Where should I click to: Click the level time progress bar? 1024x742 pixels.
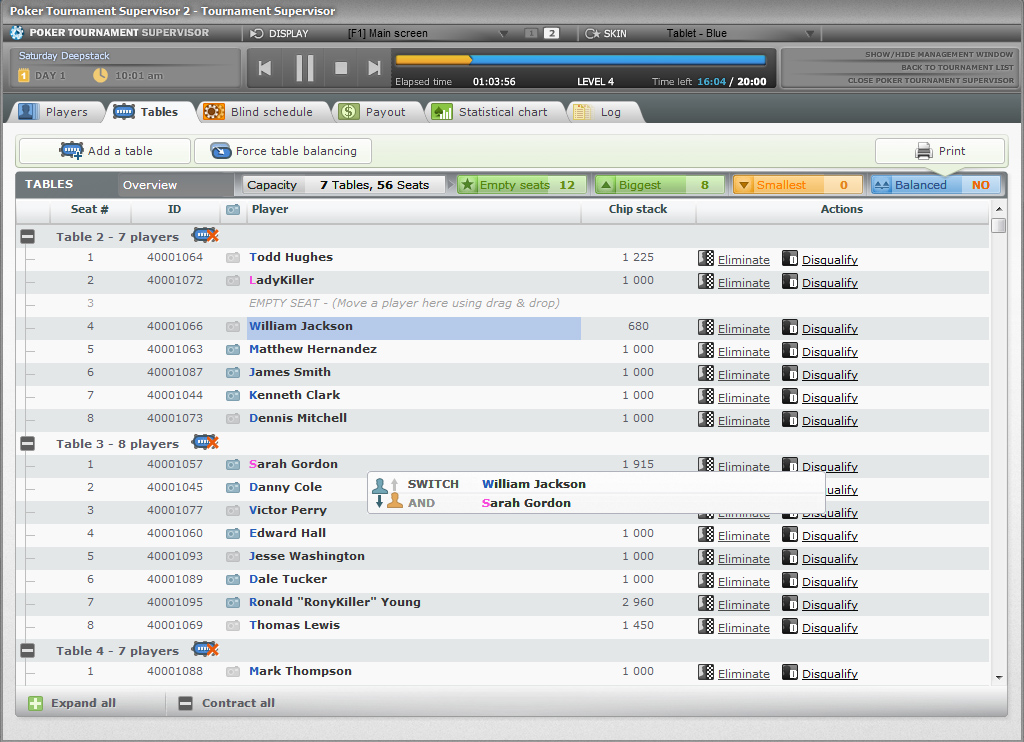[x=581, y=60]
